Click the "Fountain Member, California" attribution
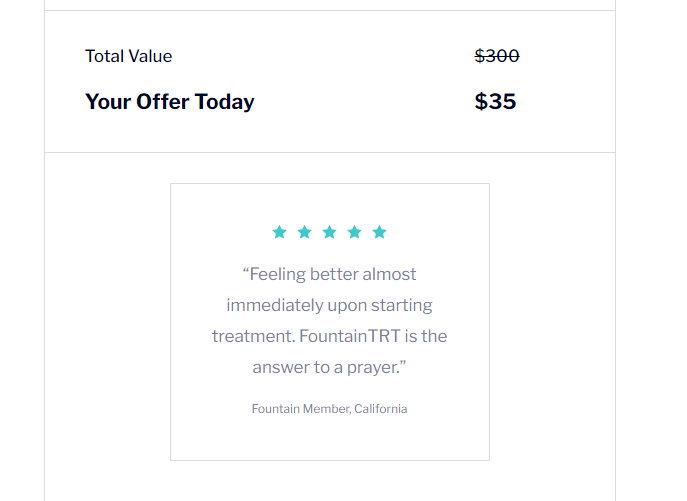Image resolution: width=687 pixels, height=501 pixels. coord(329,409)
